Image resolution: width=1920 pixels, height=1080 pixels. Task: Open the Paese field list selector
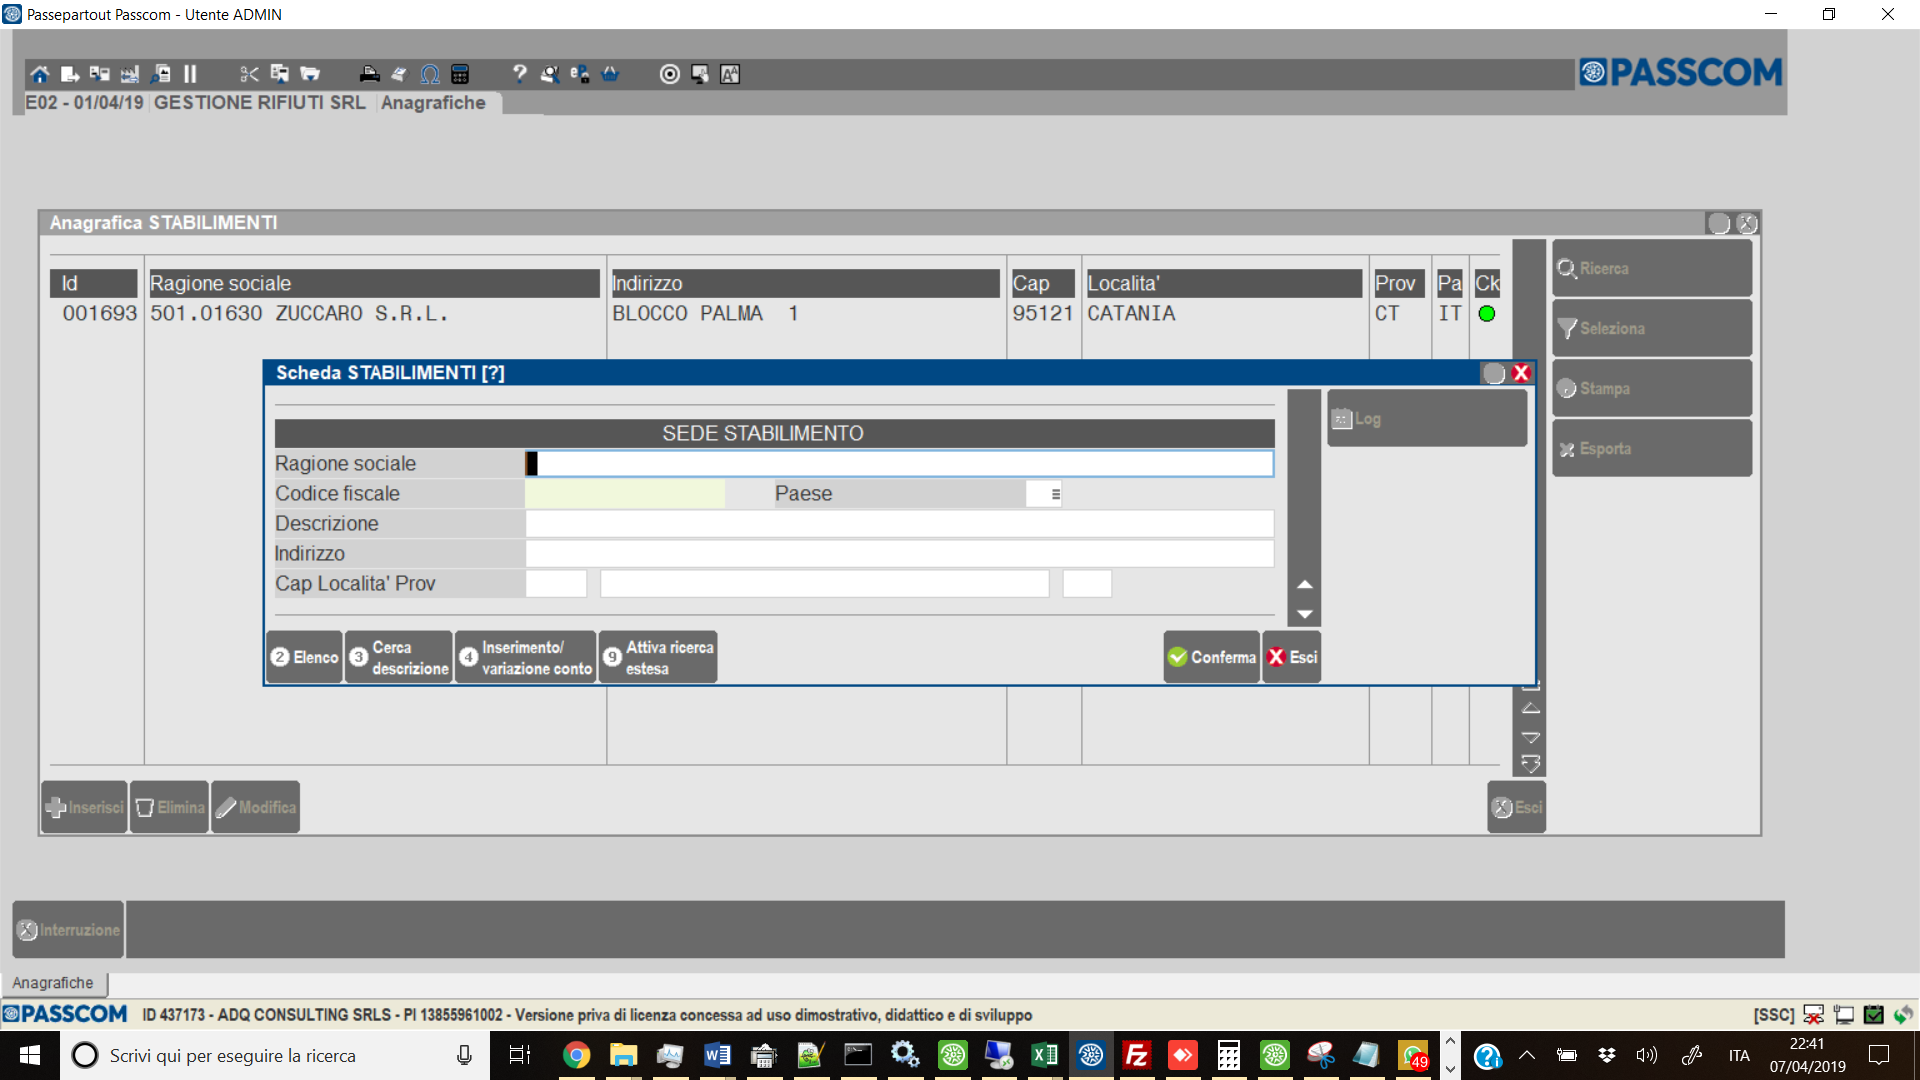pyautogui.click(x=1055, y=494)
